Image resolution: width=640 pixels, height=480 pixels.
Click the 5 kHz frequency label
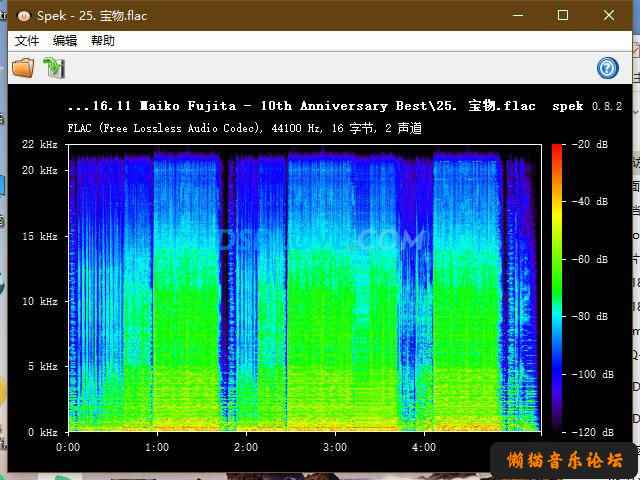pyautogui.click(x=42, y=367)
